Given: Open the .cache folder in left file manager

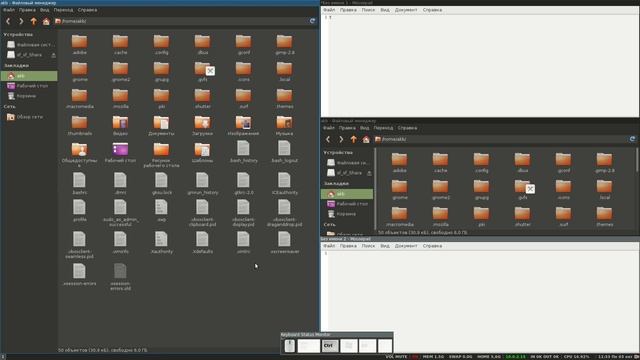Looking at the screenshot, I should tap(120, 44).
